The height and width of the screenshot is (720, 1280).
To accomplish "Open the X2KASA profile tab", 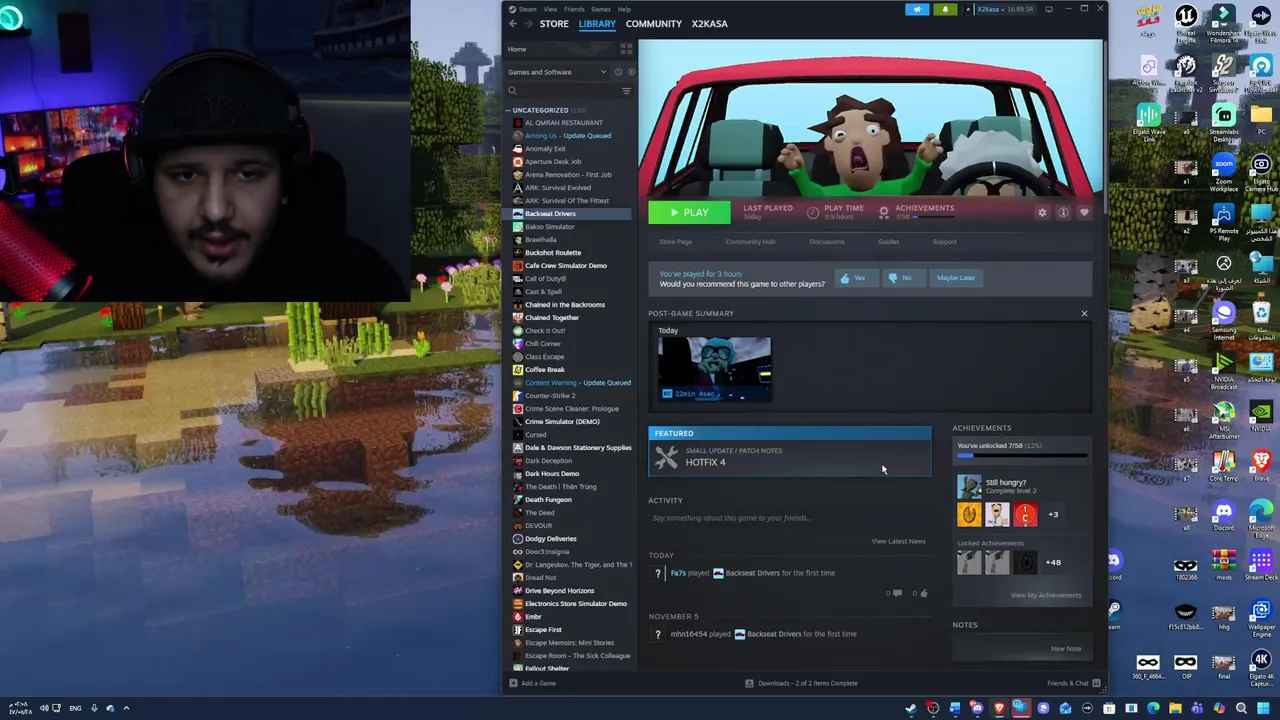I will 709,23.
